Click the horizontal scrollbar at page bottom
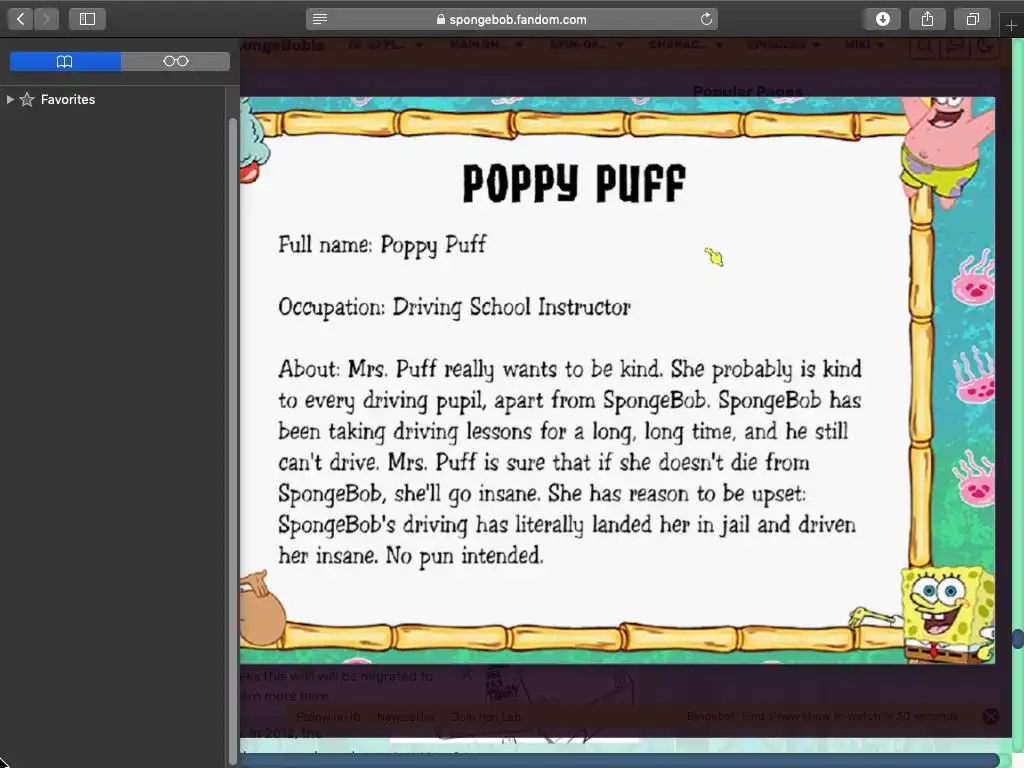This screenshot has width=1024, height=768. pos(619,760)
